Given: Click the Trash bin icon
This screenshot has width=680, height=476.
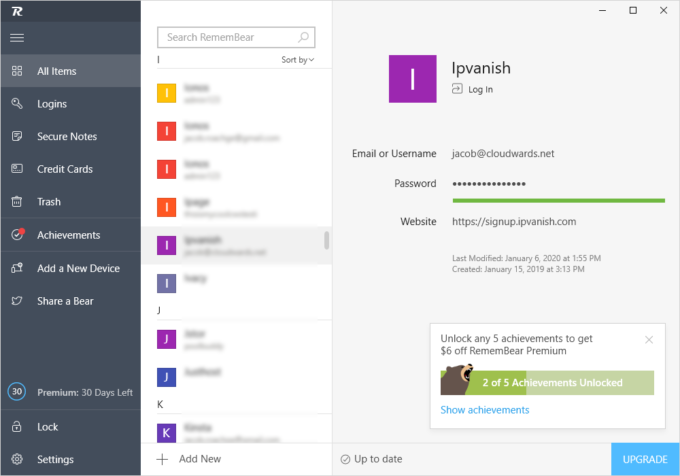Looking at the screenshot, I should pyautogui.click(x=17, y=202).
